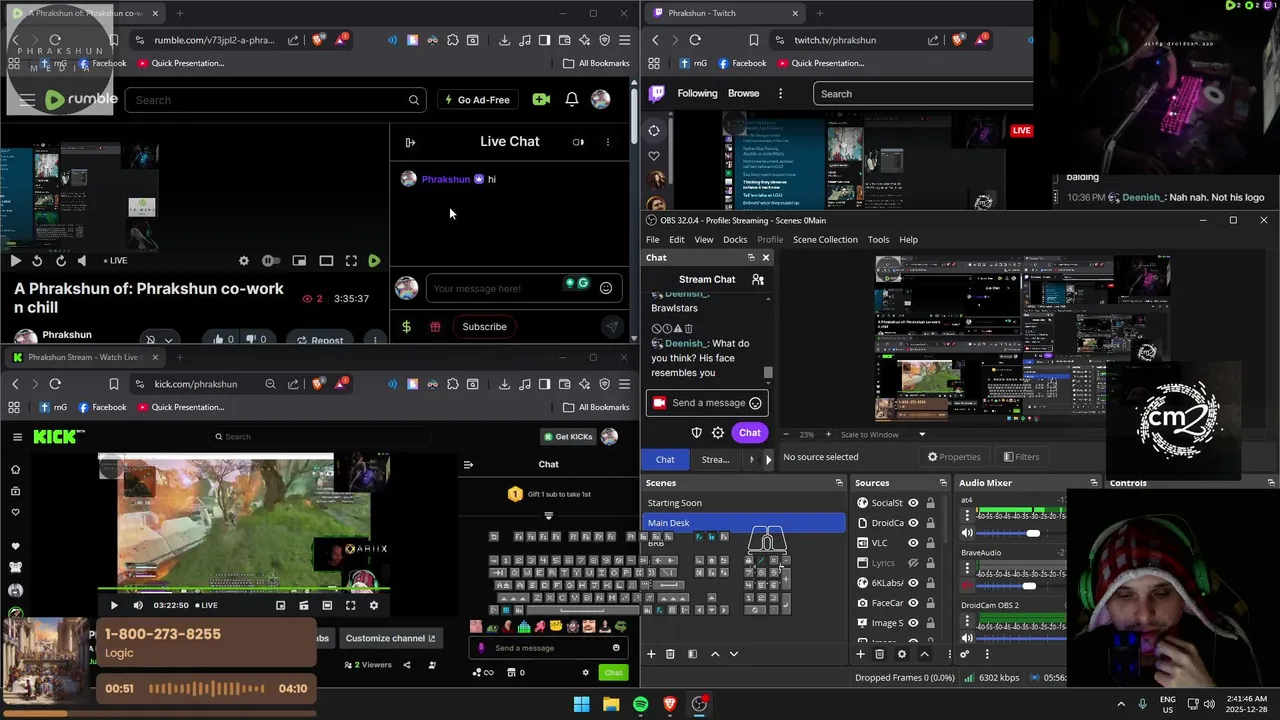Open OBS Tools menu
Viewport: 1280px width, 720px height.
878,240
